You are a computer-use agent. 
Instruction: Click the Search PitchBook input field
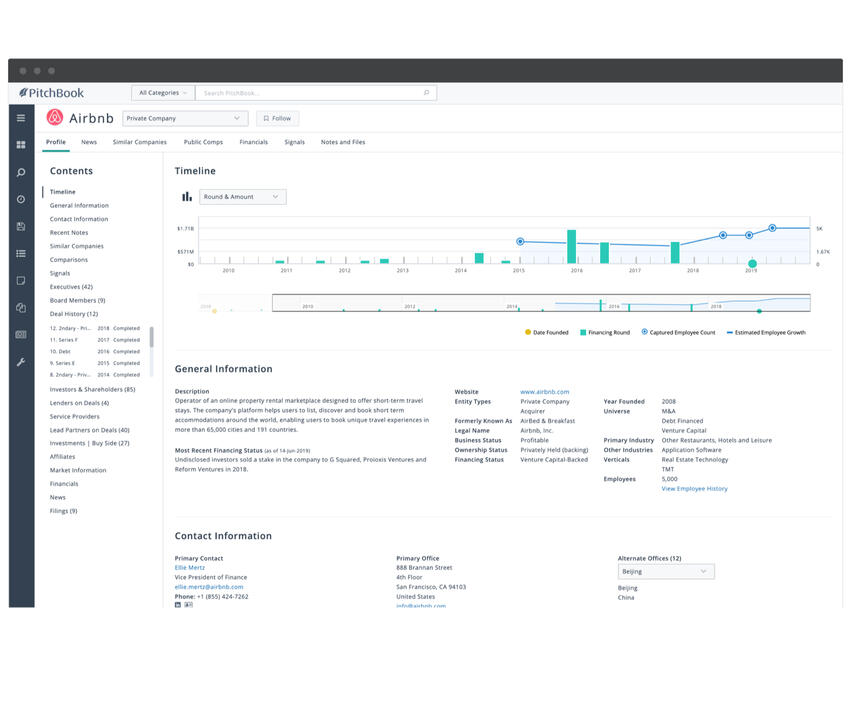[x=312, y=93]
